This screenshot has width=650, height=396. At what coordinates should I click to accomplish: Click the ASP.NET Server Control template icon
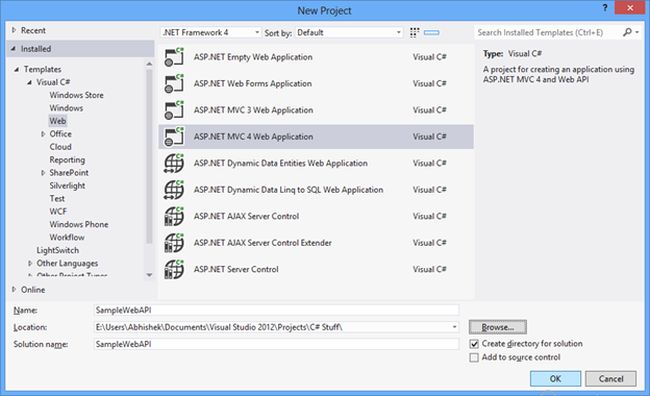[x=174, y=270]
